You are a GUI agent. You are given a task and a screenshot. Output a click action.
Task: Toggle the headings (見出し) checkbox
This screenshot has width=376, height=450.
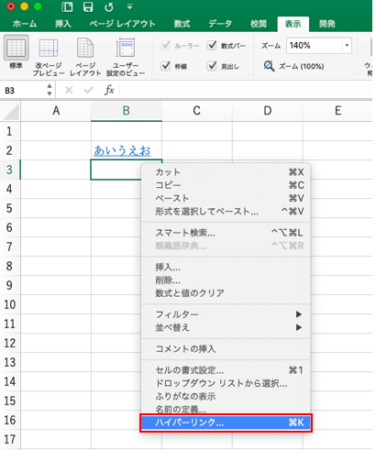tap(212, 66)
